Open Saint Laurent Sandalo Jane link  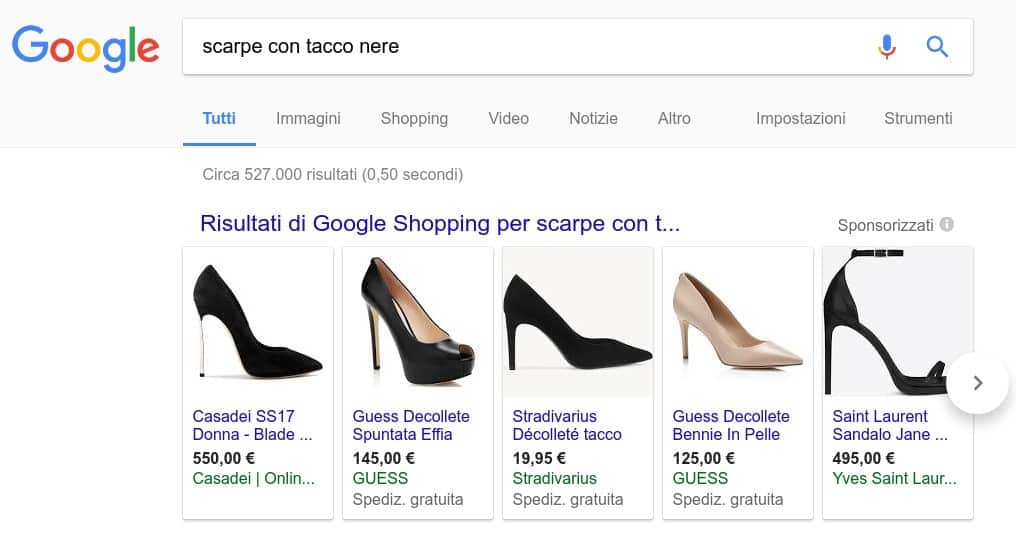tap(890, 425)
